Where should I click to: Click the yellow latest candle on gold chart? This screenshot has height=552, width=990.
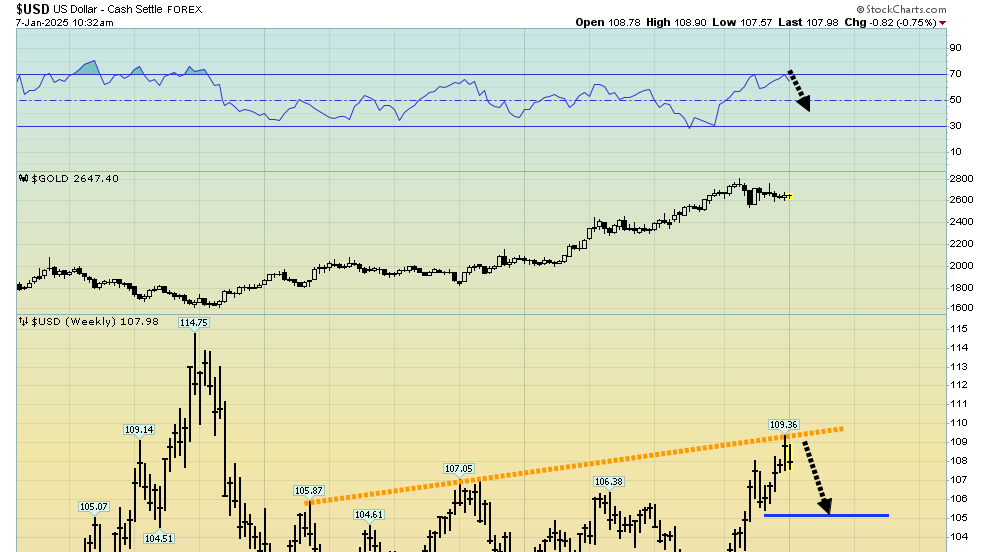click(789, 196)
